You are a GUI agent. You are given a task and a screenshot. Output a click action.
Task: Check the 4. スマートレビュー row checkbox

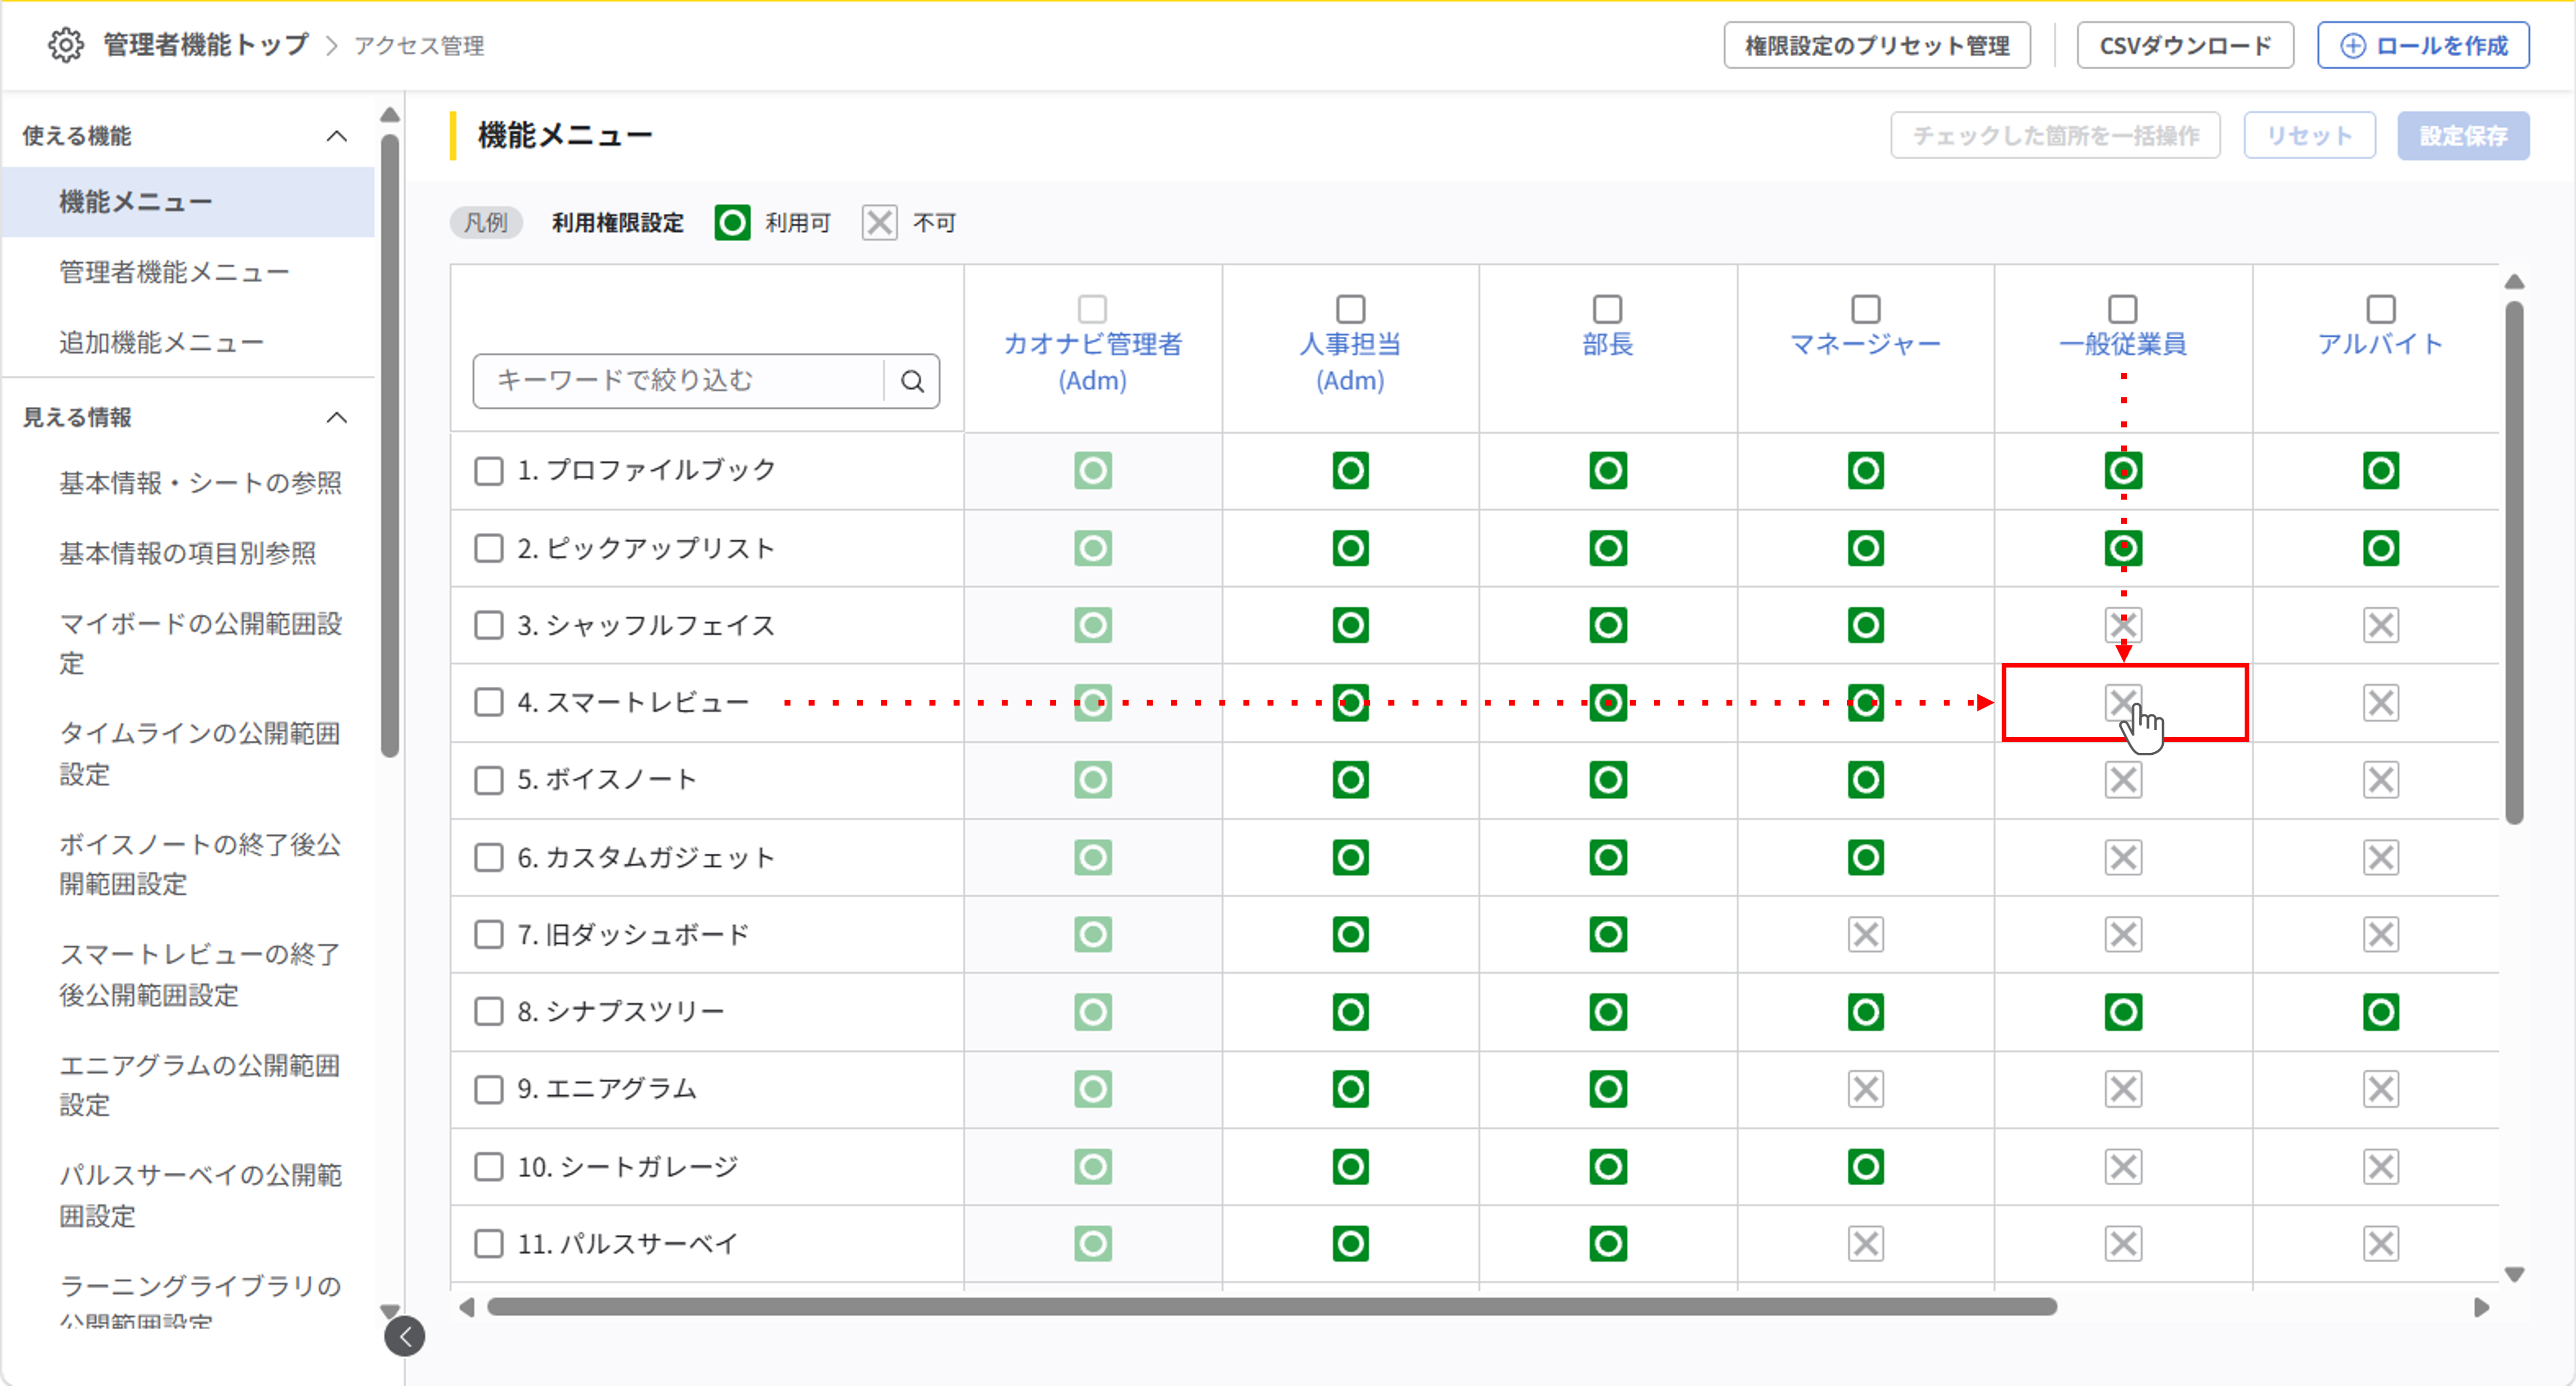(488, 703)
